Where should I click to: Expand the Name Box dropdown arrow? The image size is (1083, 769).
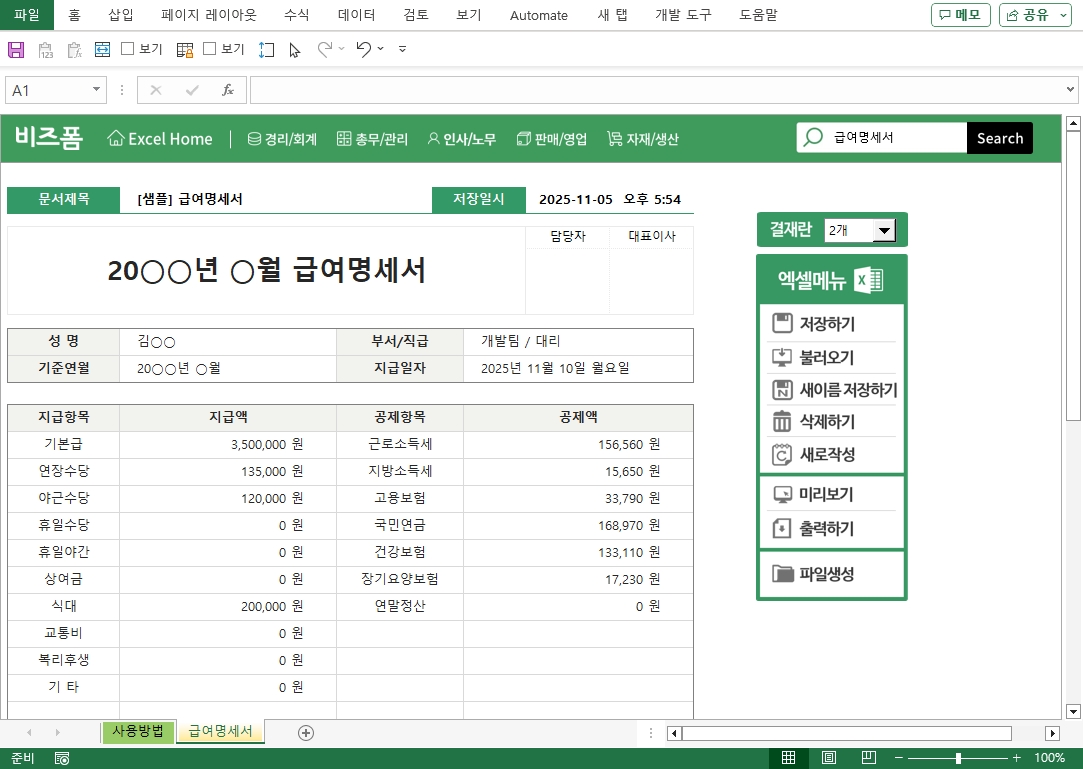click(x=96, y=90)
